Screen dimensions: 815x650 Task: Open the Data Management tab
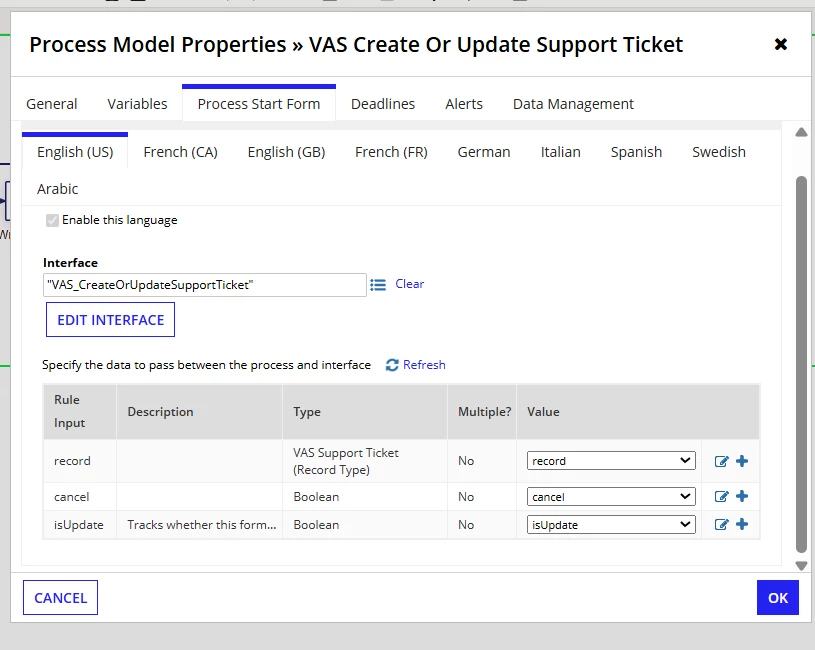pos(573,104)
